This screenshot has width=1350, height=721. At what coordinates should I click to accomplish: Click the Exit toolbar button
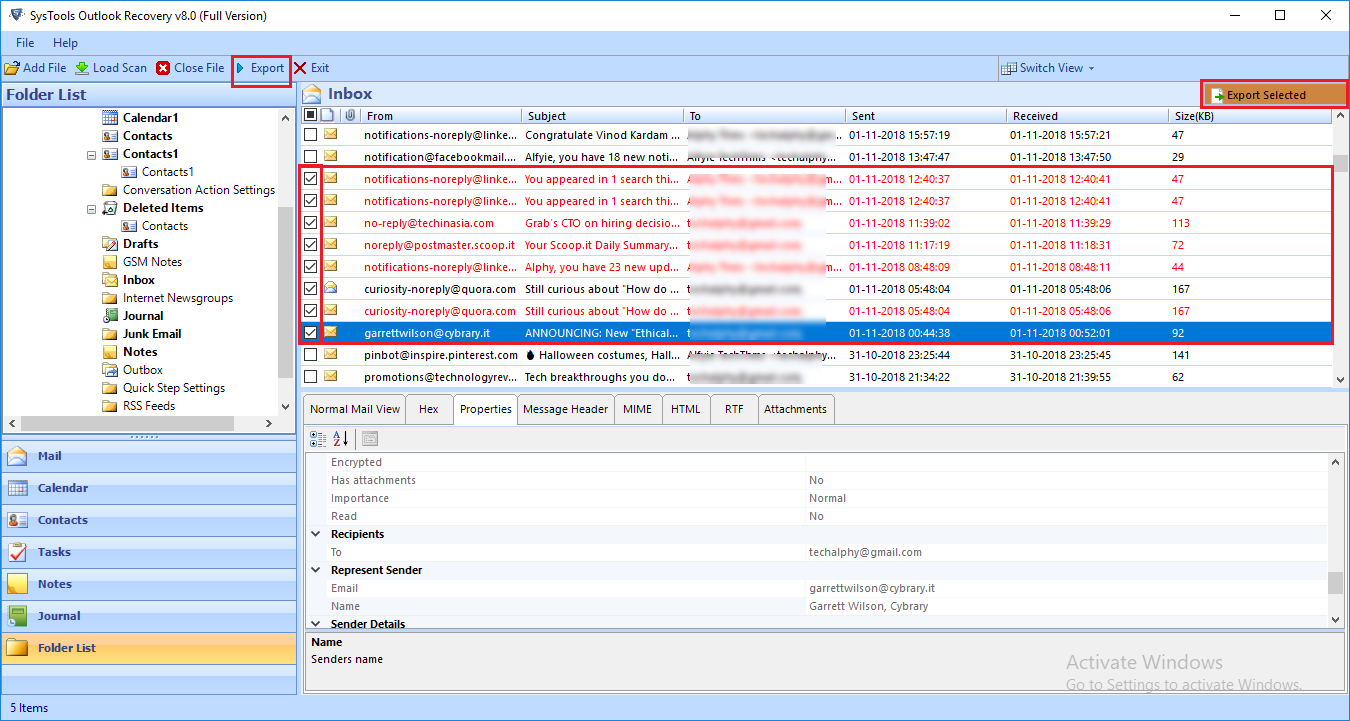(311, 68)
